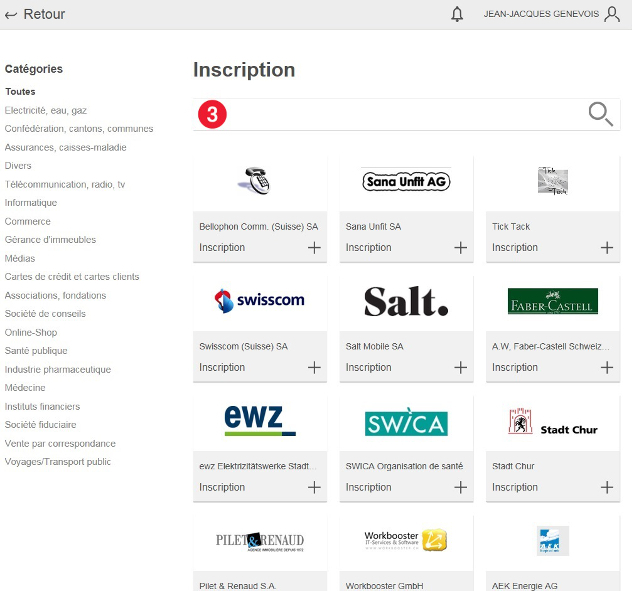Click the ewz logo
Screen dimensions: 634x591
(260, 420)
